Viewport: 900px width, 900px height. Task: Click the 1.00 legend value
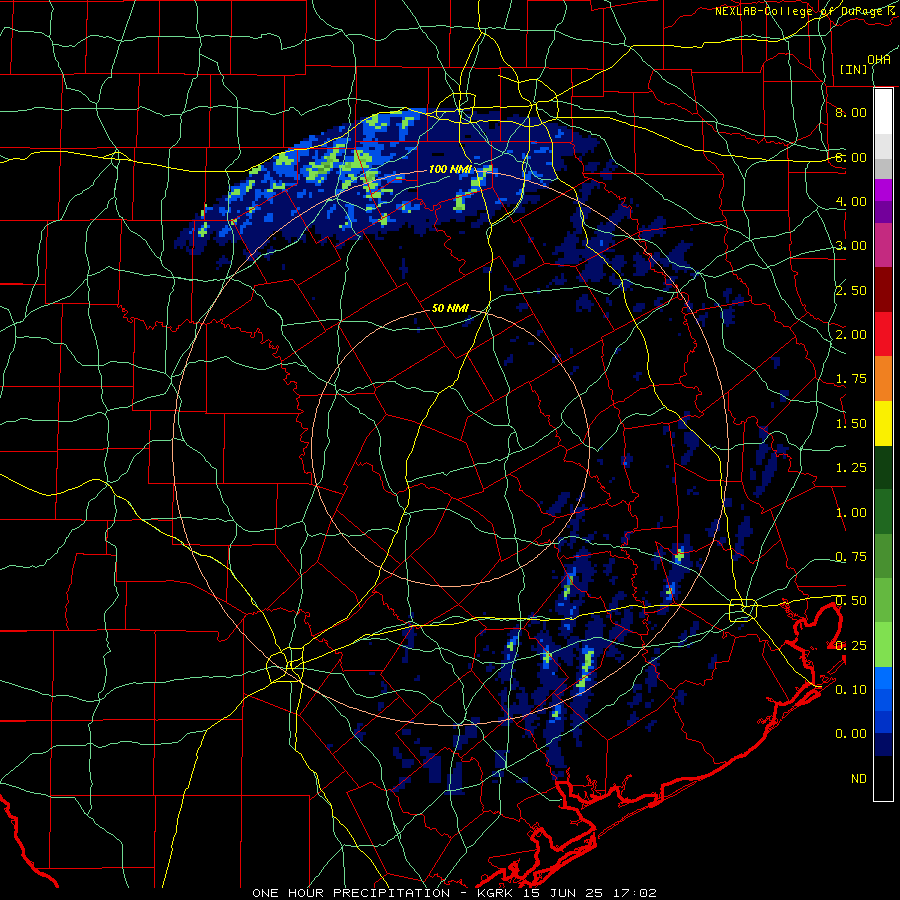point(851,513)
